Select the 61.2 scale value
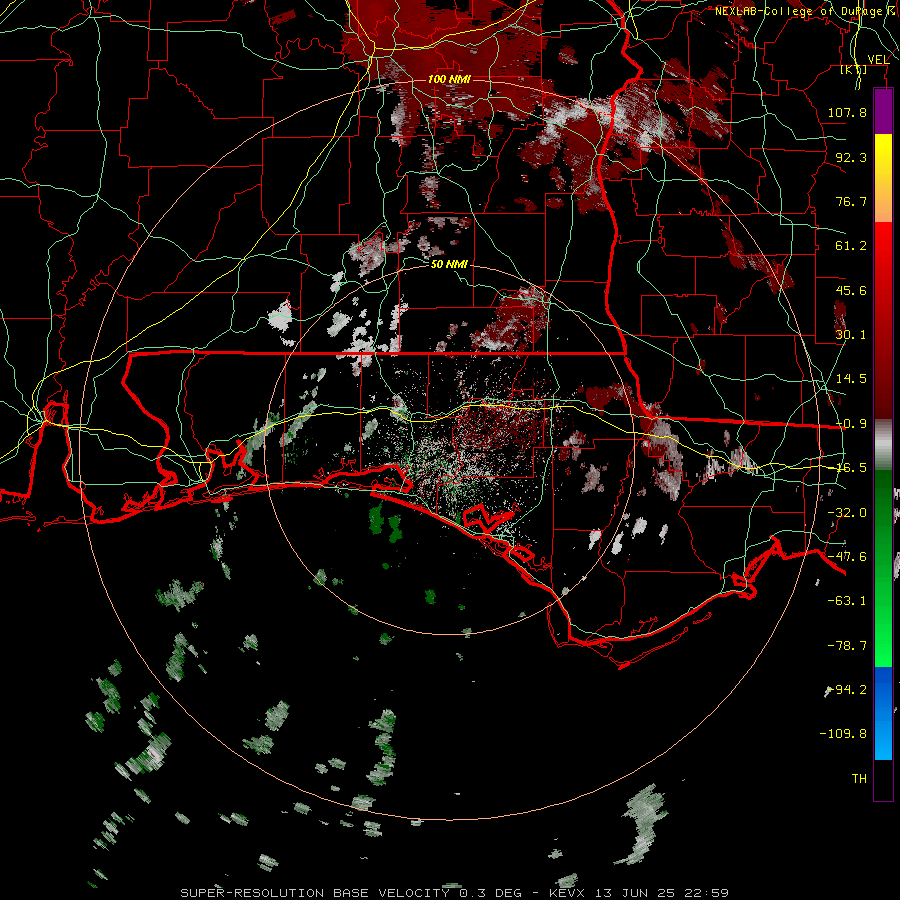The width and height of the screenshot is (900, 900). (x=851, y=246)
